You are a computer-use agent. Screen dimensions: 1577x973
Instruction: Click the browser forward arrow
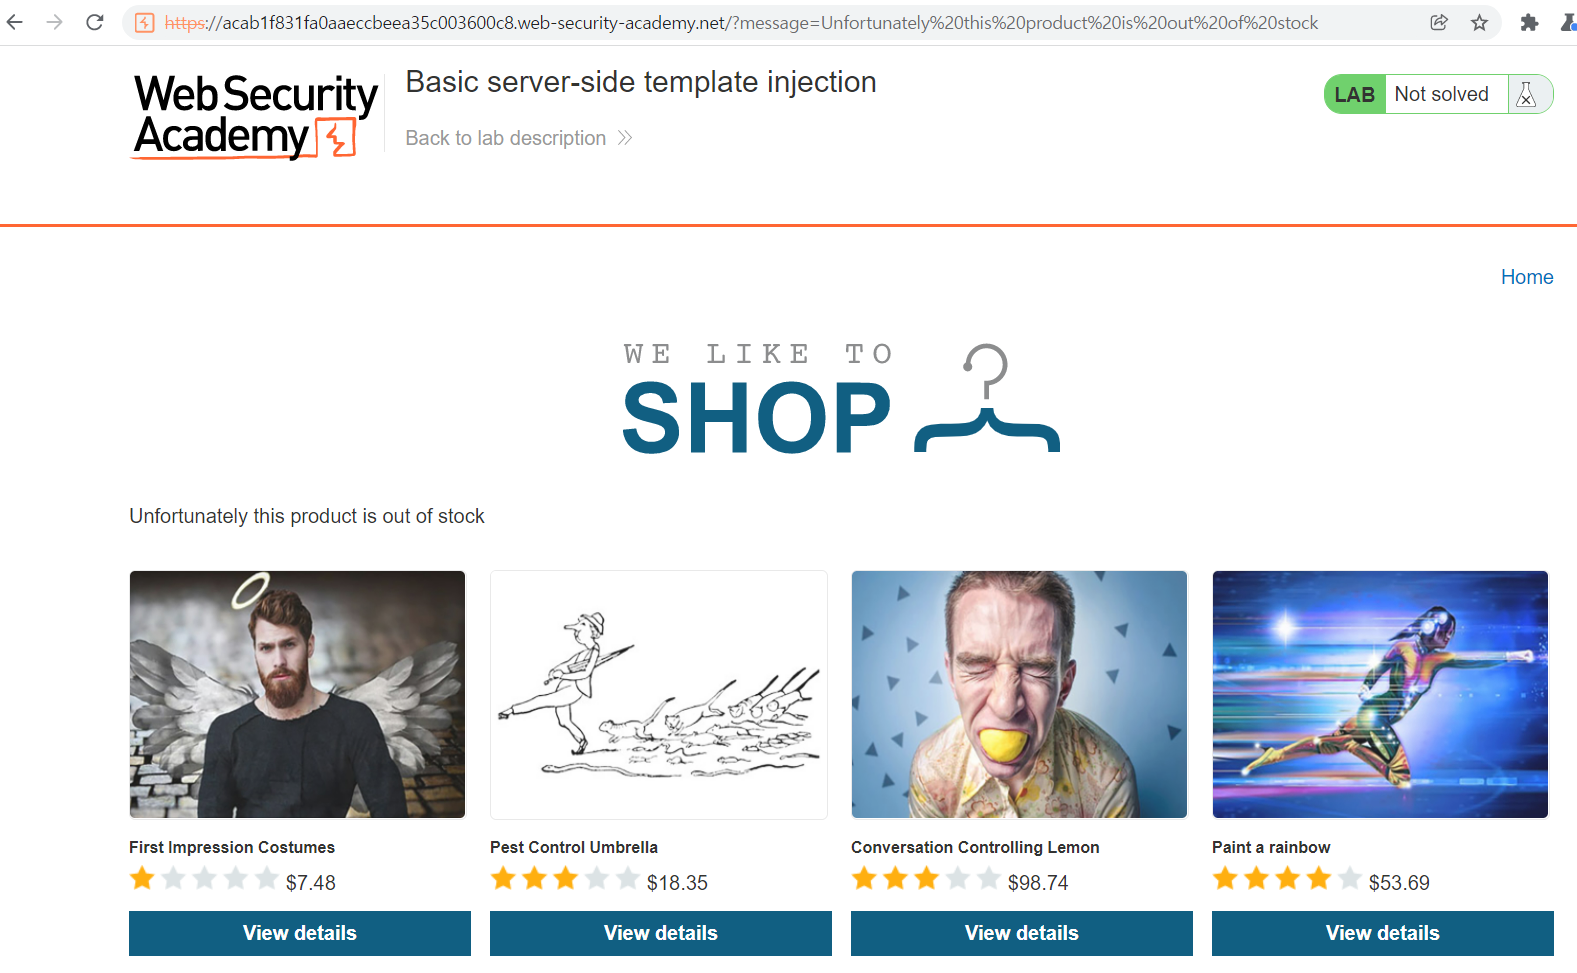pos(55,22)
